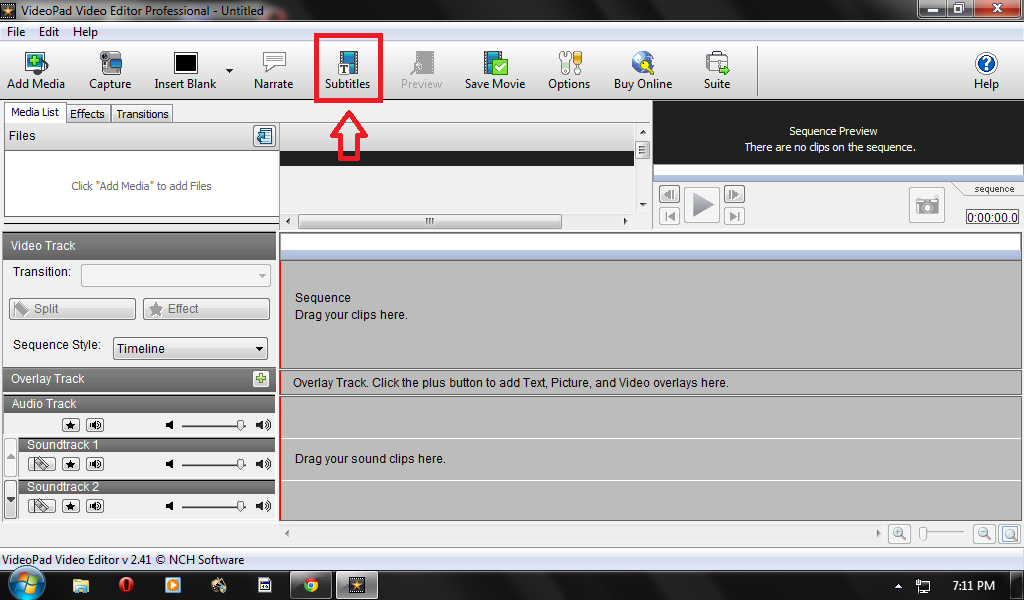Click the preview Play button
The width and height of the screenshot is (1024, 600).
pos(702,205)
